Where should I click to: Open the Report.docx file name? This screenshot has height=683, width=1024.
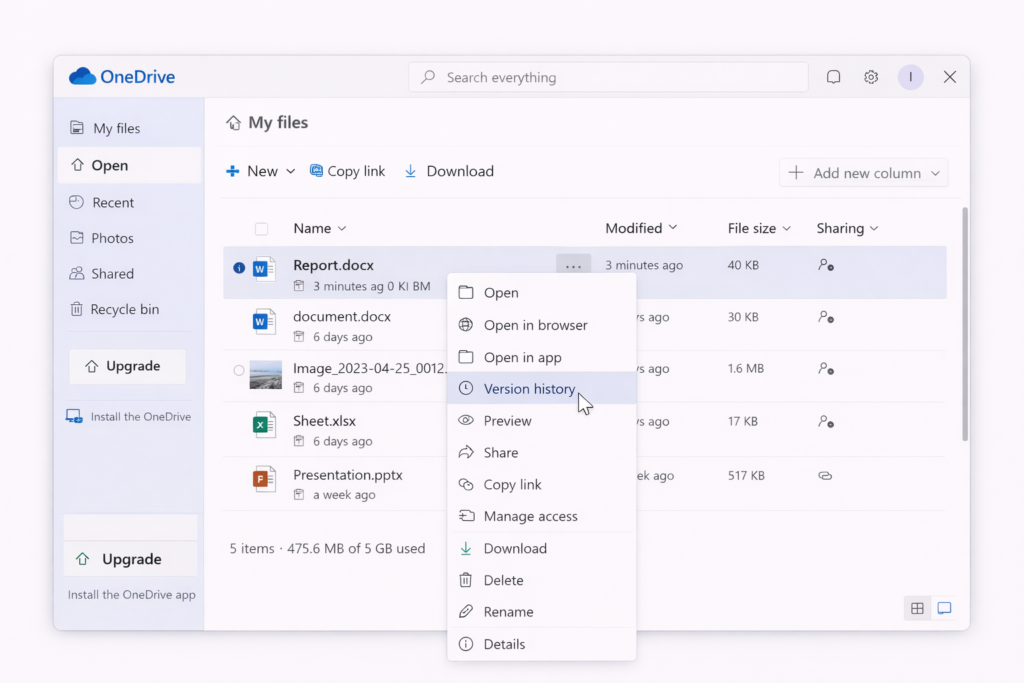334,265
